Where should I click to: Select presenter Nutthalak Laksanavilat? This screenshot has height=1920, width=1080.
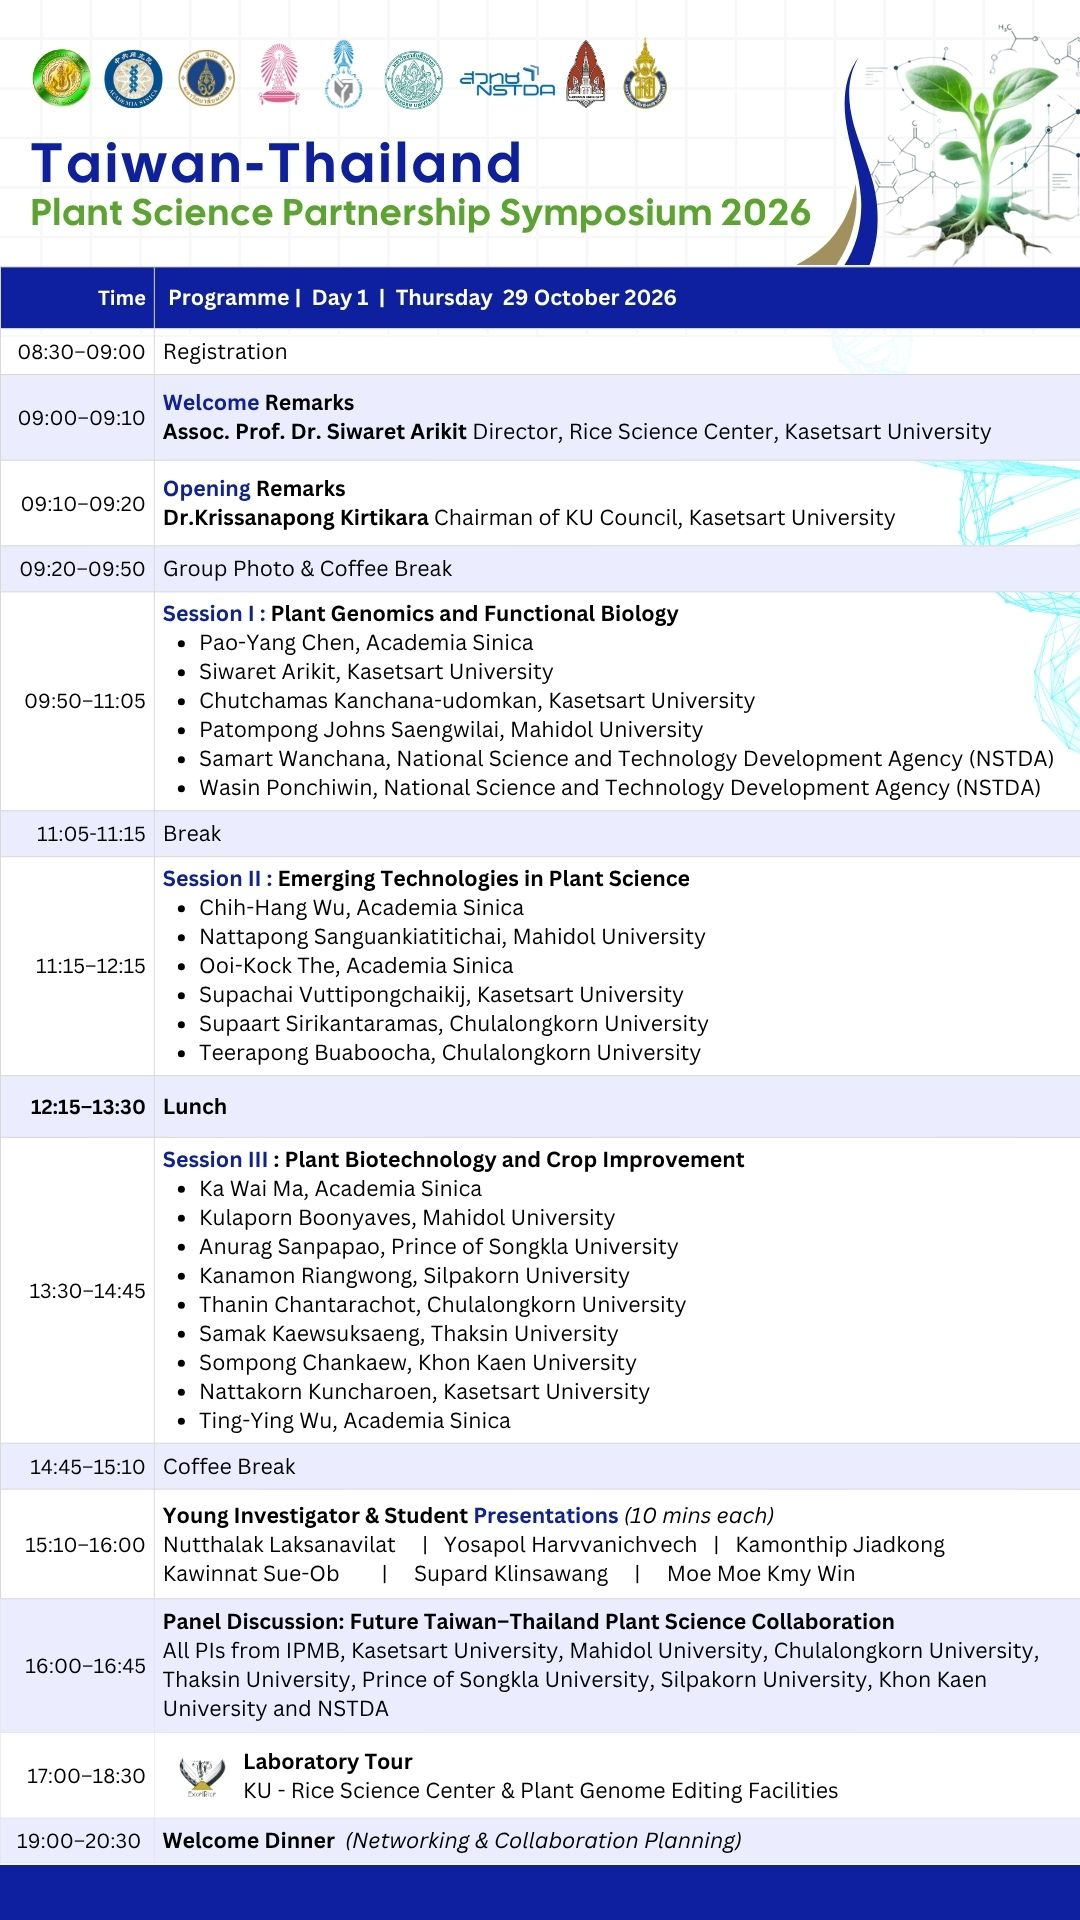279,1545
